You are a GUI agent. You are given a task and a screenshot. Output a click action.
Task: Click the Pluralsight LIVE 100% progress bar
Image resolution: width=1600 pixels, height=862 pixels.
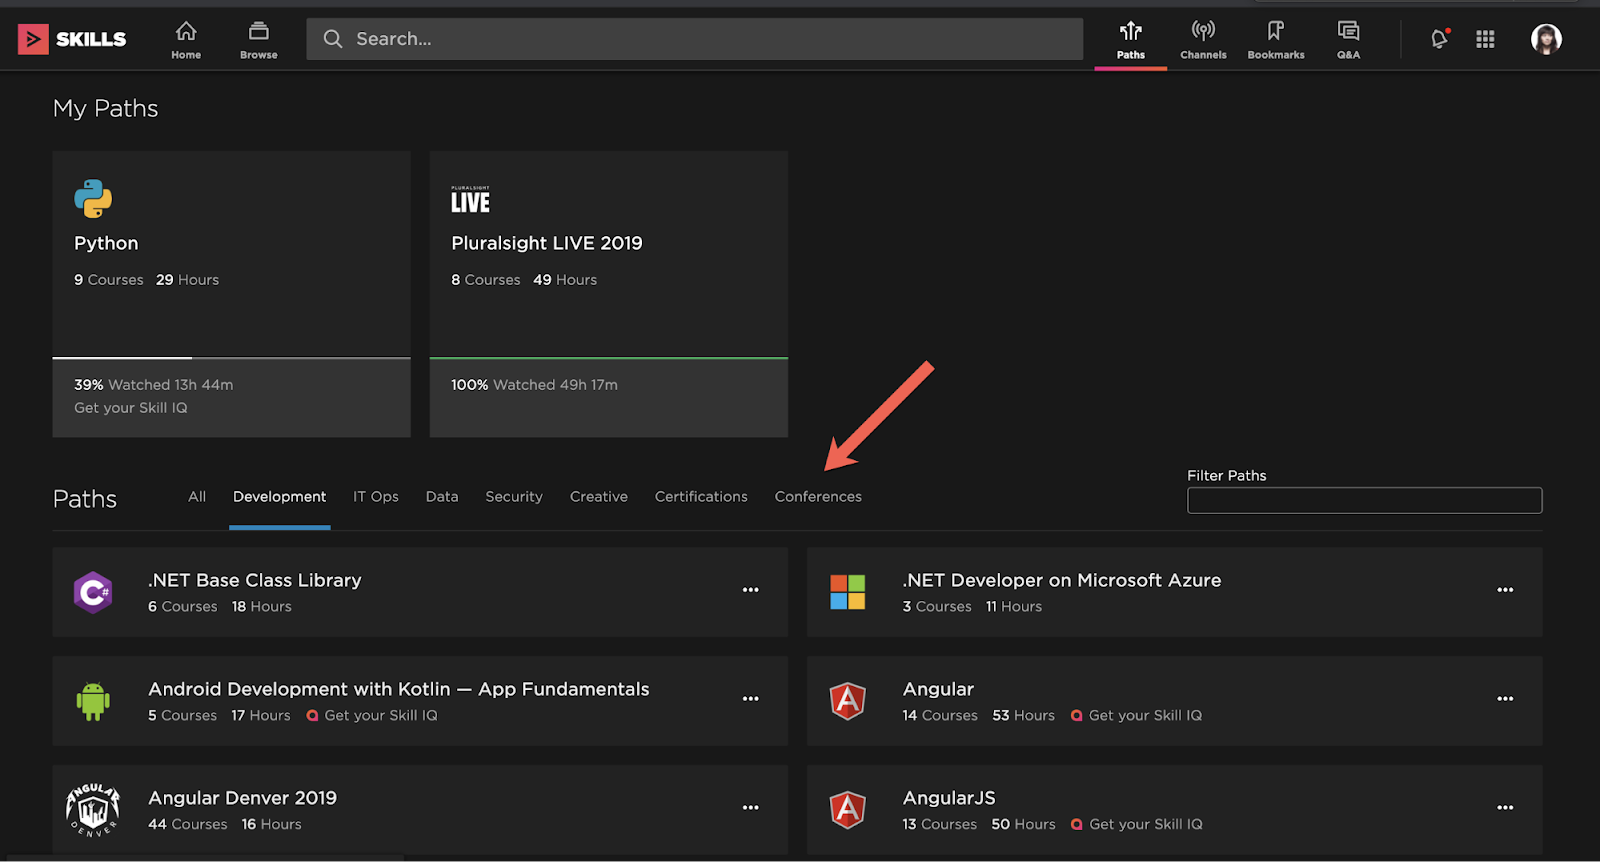[609, 358]
